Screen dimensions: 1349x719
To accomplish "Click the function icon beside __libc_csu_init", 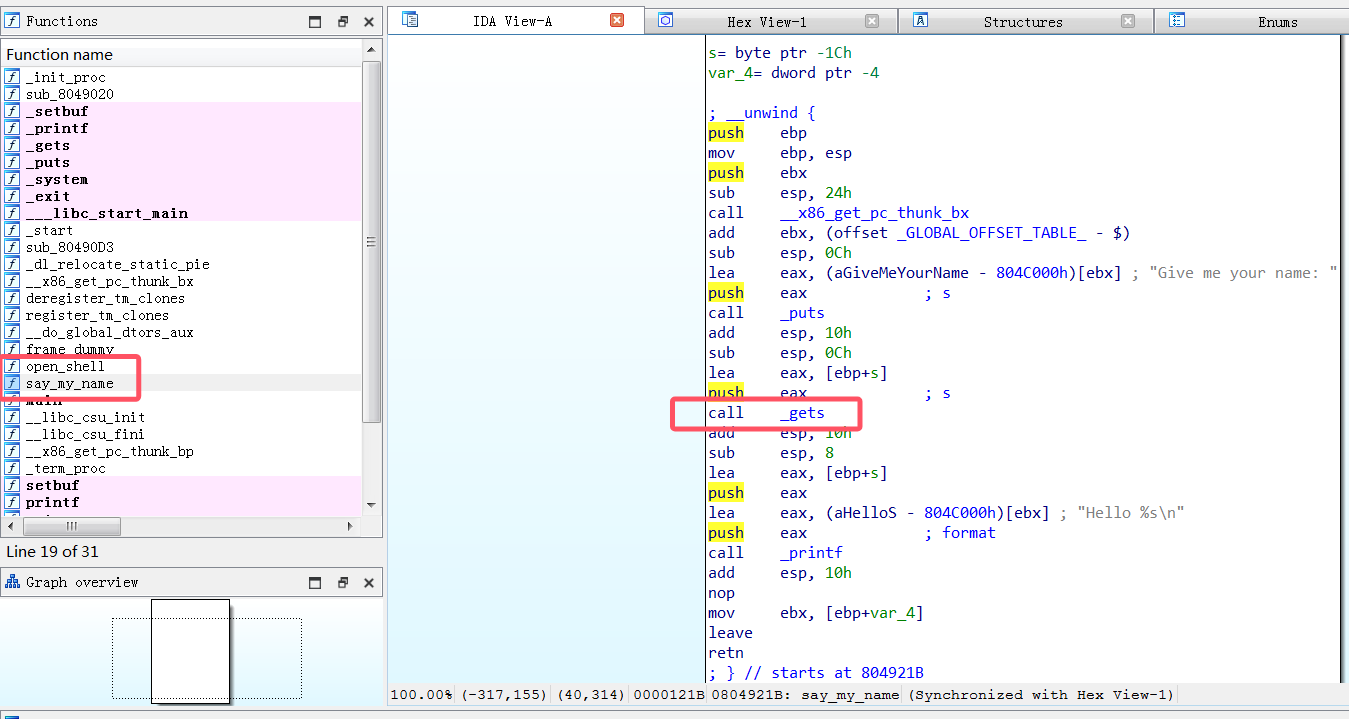I will coord(12,417).
